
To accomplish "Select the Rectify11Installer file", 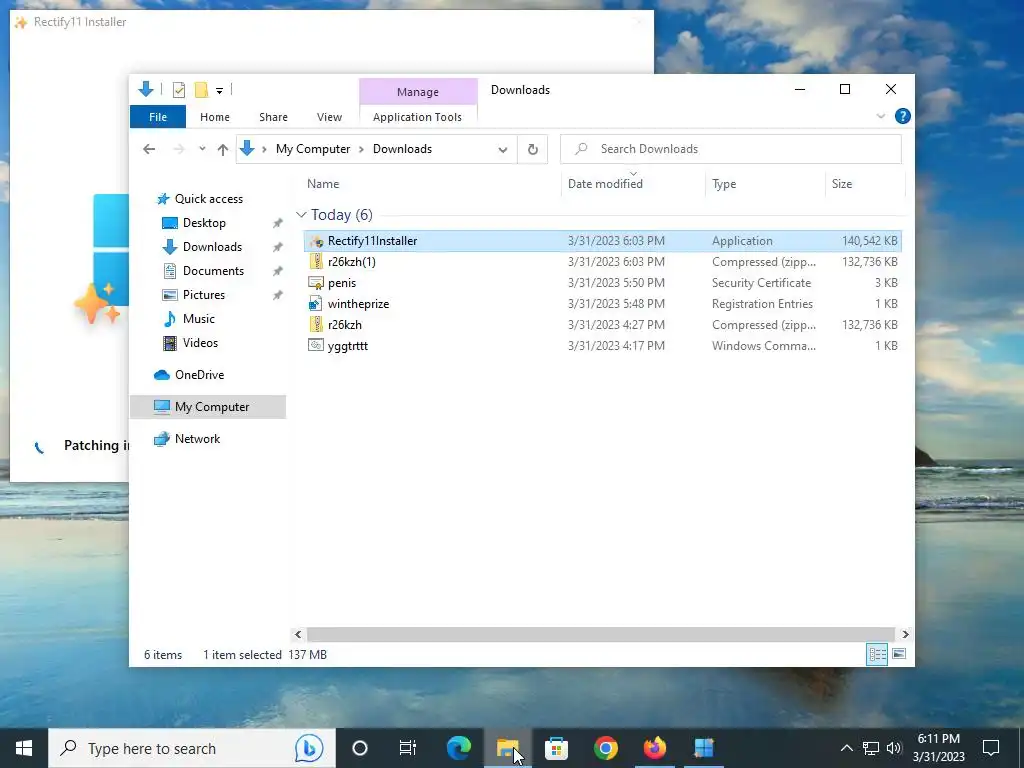I will (x=602, y=241).
